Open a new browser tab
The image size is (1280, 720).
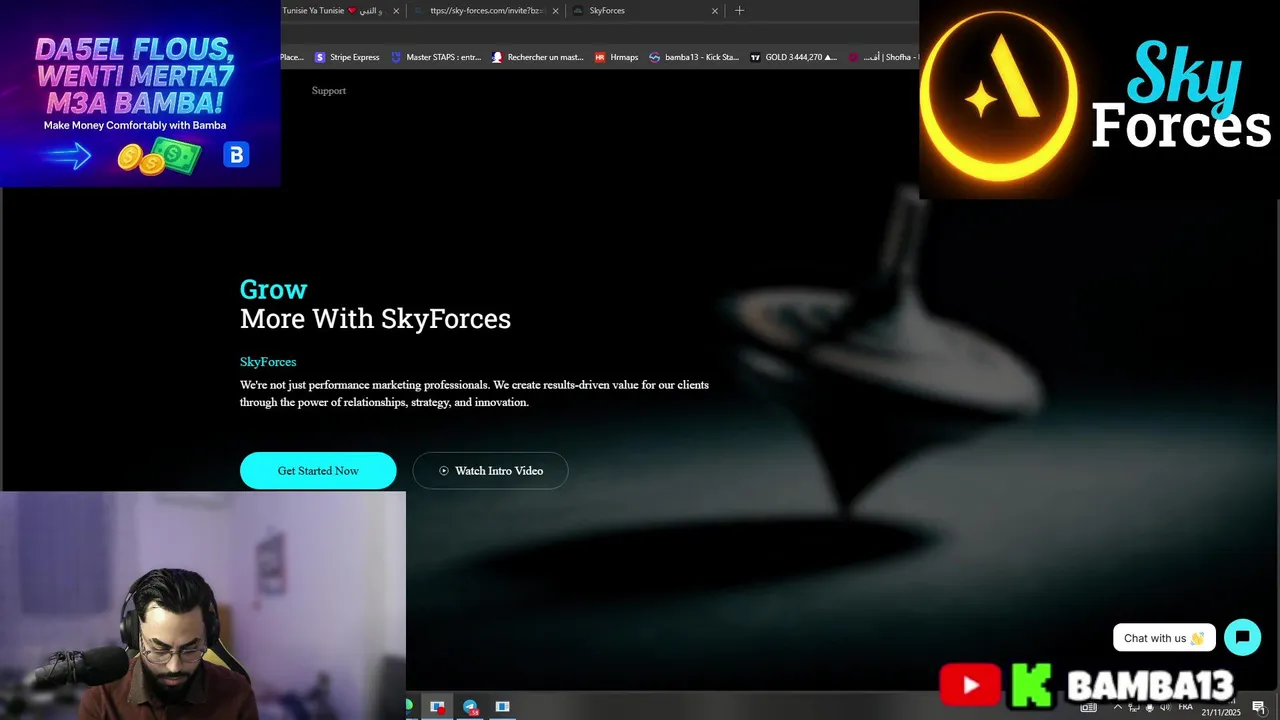pyautogui.click(x=740, y=11)
